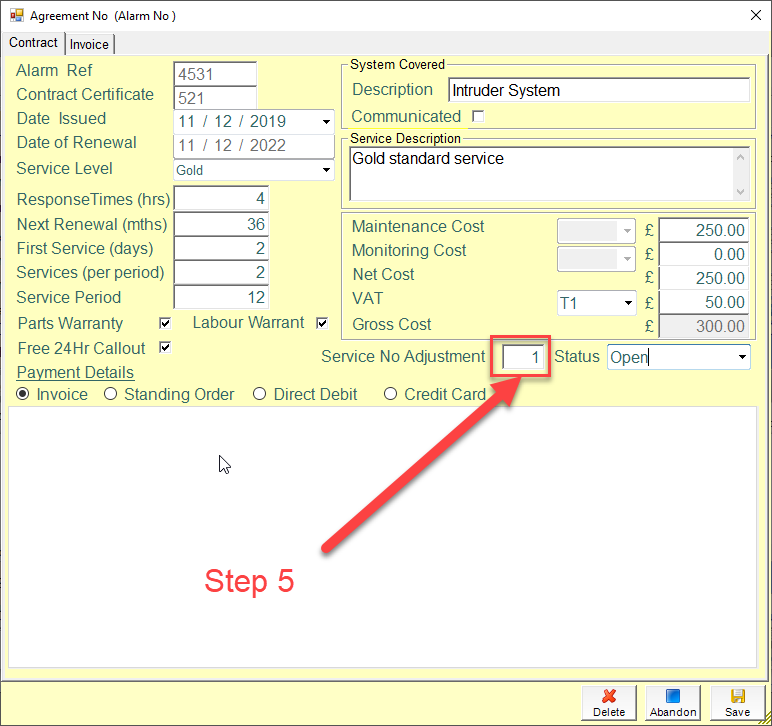The height and width of the screenshot is (726, 772).
Task: Click the Monitoring Cost amount field
Action: (x=704, y=254)
